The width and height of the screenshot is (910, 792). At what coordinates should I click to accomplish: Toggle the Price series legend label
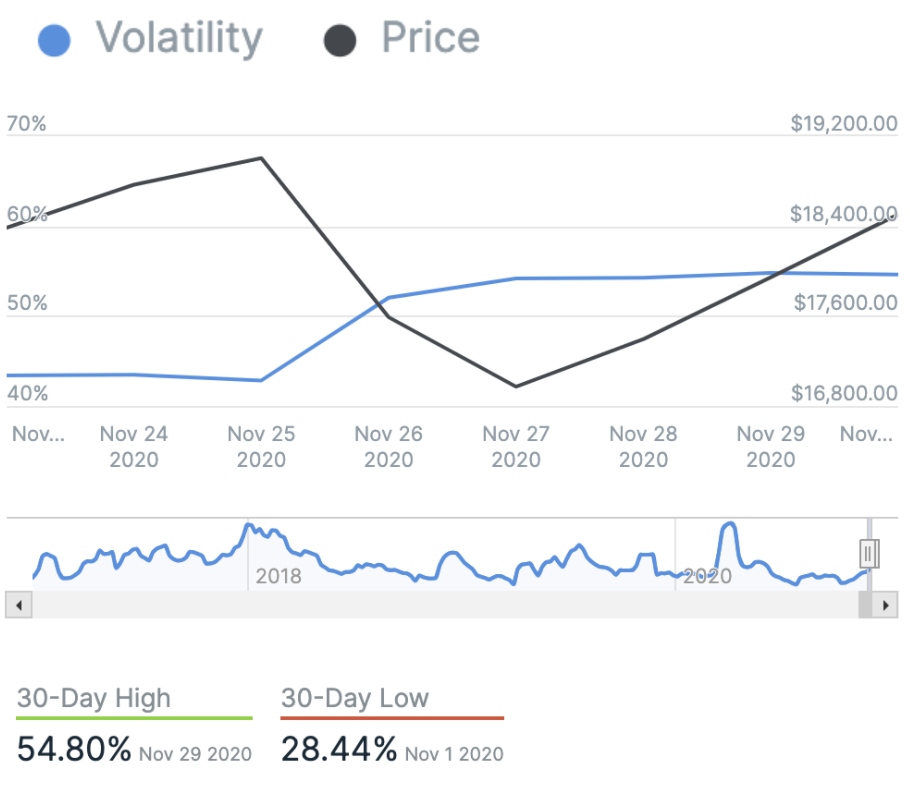(430, 40)
